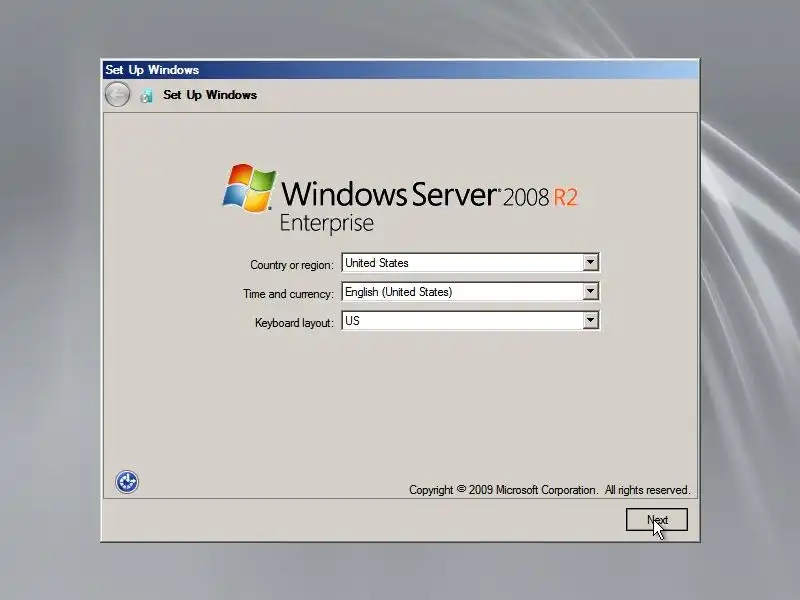The width and height of the screenshot is (800, 600).
Task: Click the Keyboard layout label
Action: [x=294, y=323]
